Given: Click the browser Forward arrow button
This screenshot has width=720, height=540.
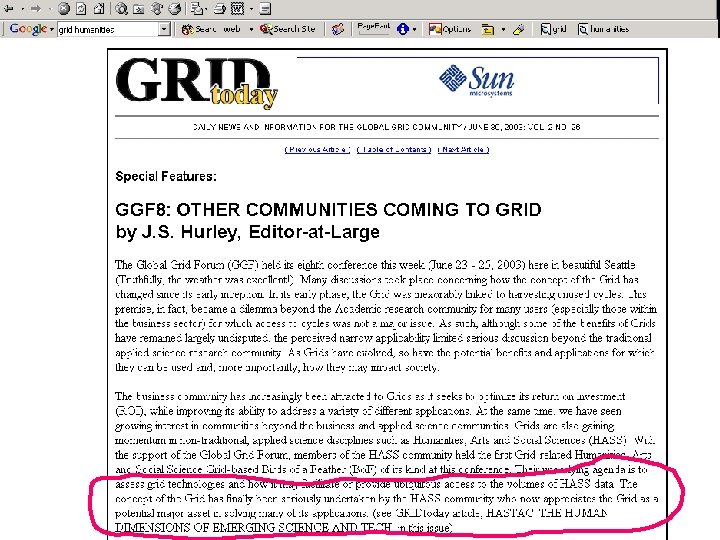Looking at the screenshot, I should [x=36, y=8].
